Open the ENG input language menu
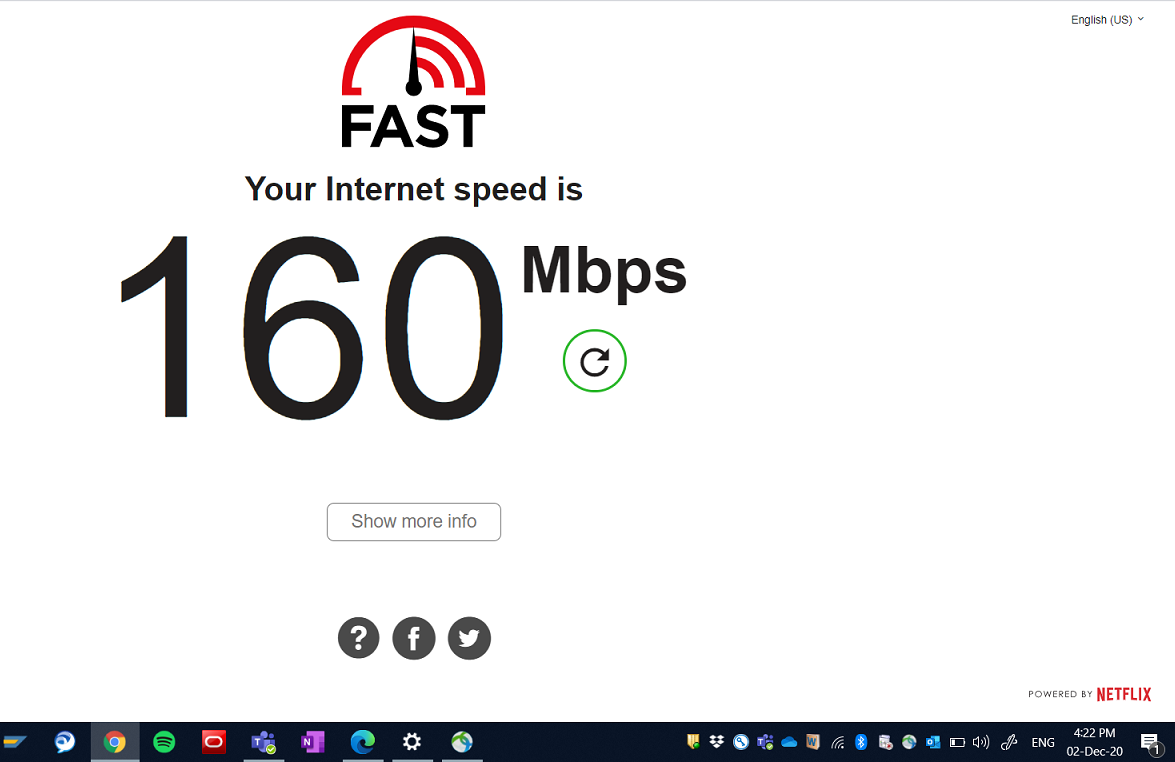Image resolution: width=1175 pixels, height=762 pixels. click(x=1042, y=743)
